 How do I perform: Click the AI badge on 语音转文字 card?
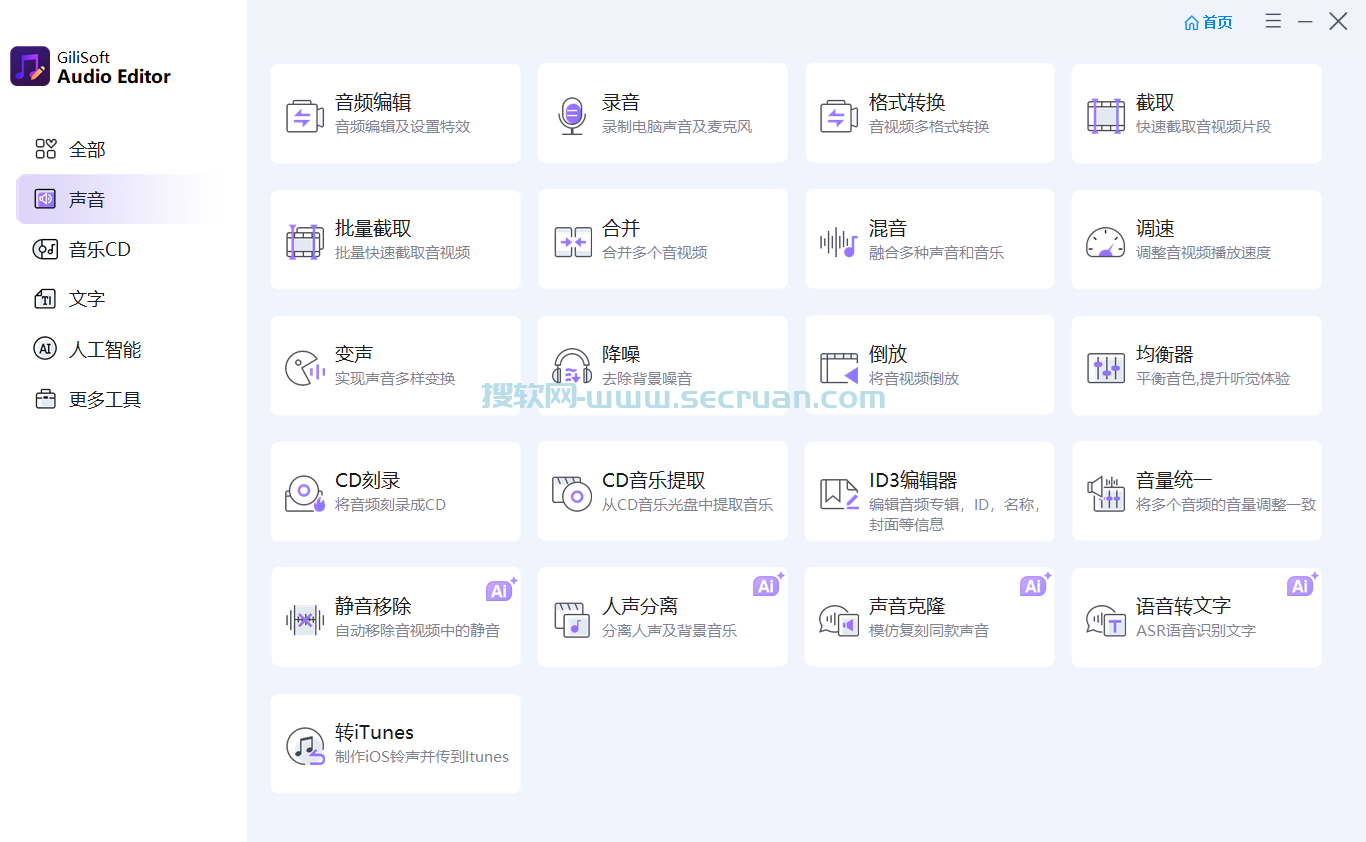[x=1302, y=585]
